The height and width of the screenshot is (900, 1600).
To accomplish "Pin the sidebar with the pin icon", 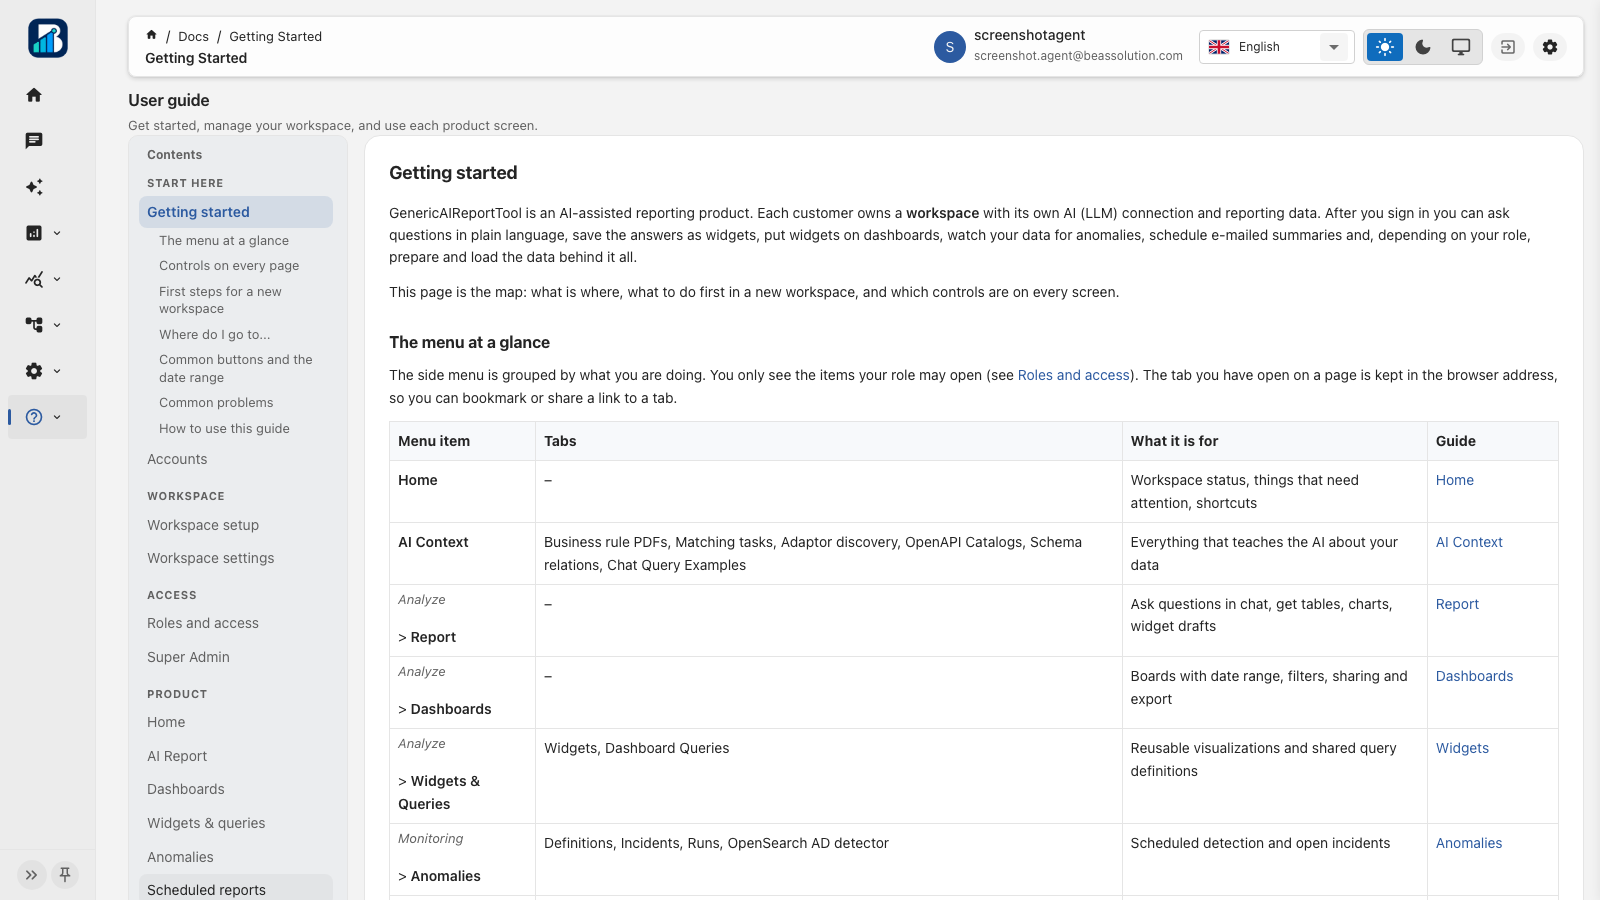I will coord(65,875).
